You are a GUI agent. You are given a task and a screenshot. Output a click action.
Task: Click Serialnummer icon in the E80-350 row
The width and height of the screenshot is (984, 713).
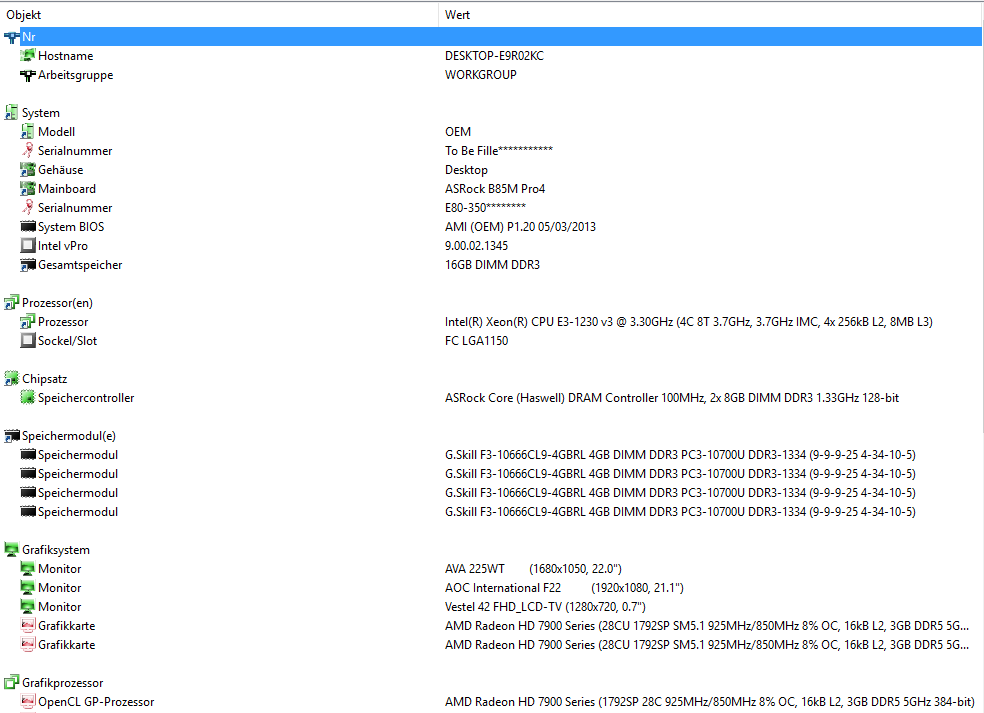point(28,208)
